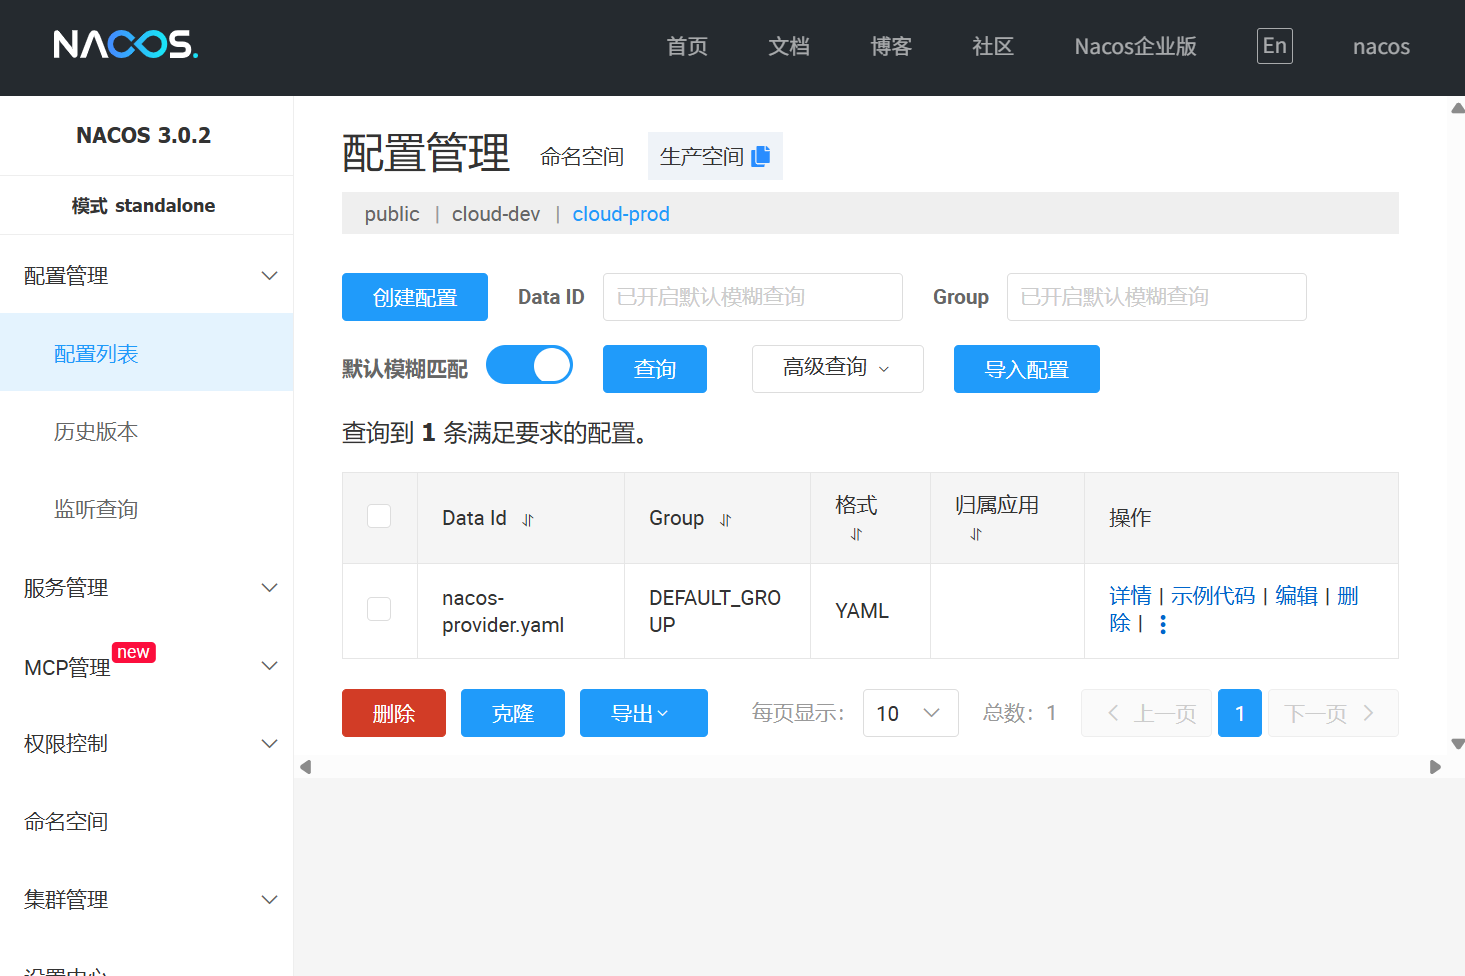1465x976 pixels.
Task: Select 配置列表 in sidebar
Action: tap(146, 353)
